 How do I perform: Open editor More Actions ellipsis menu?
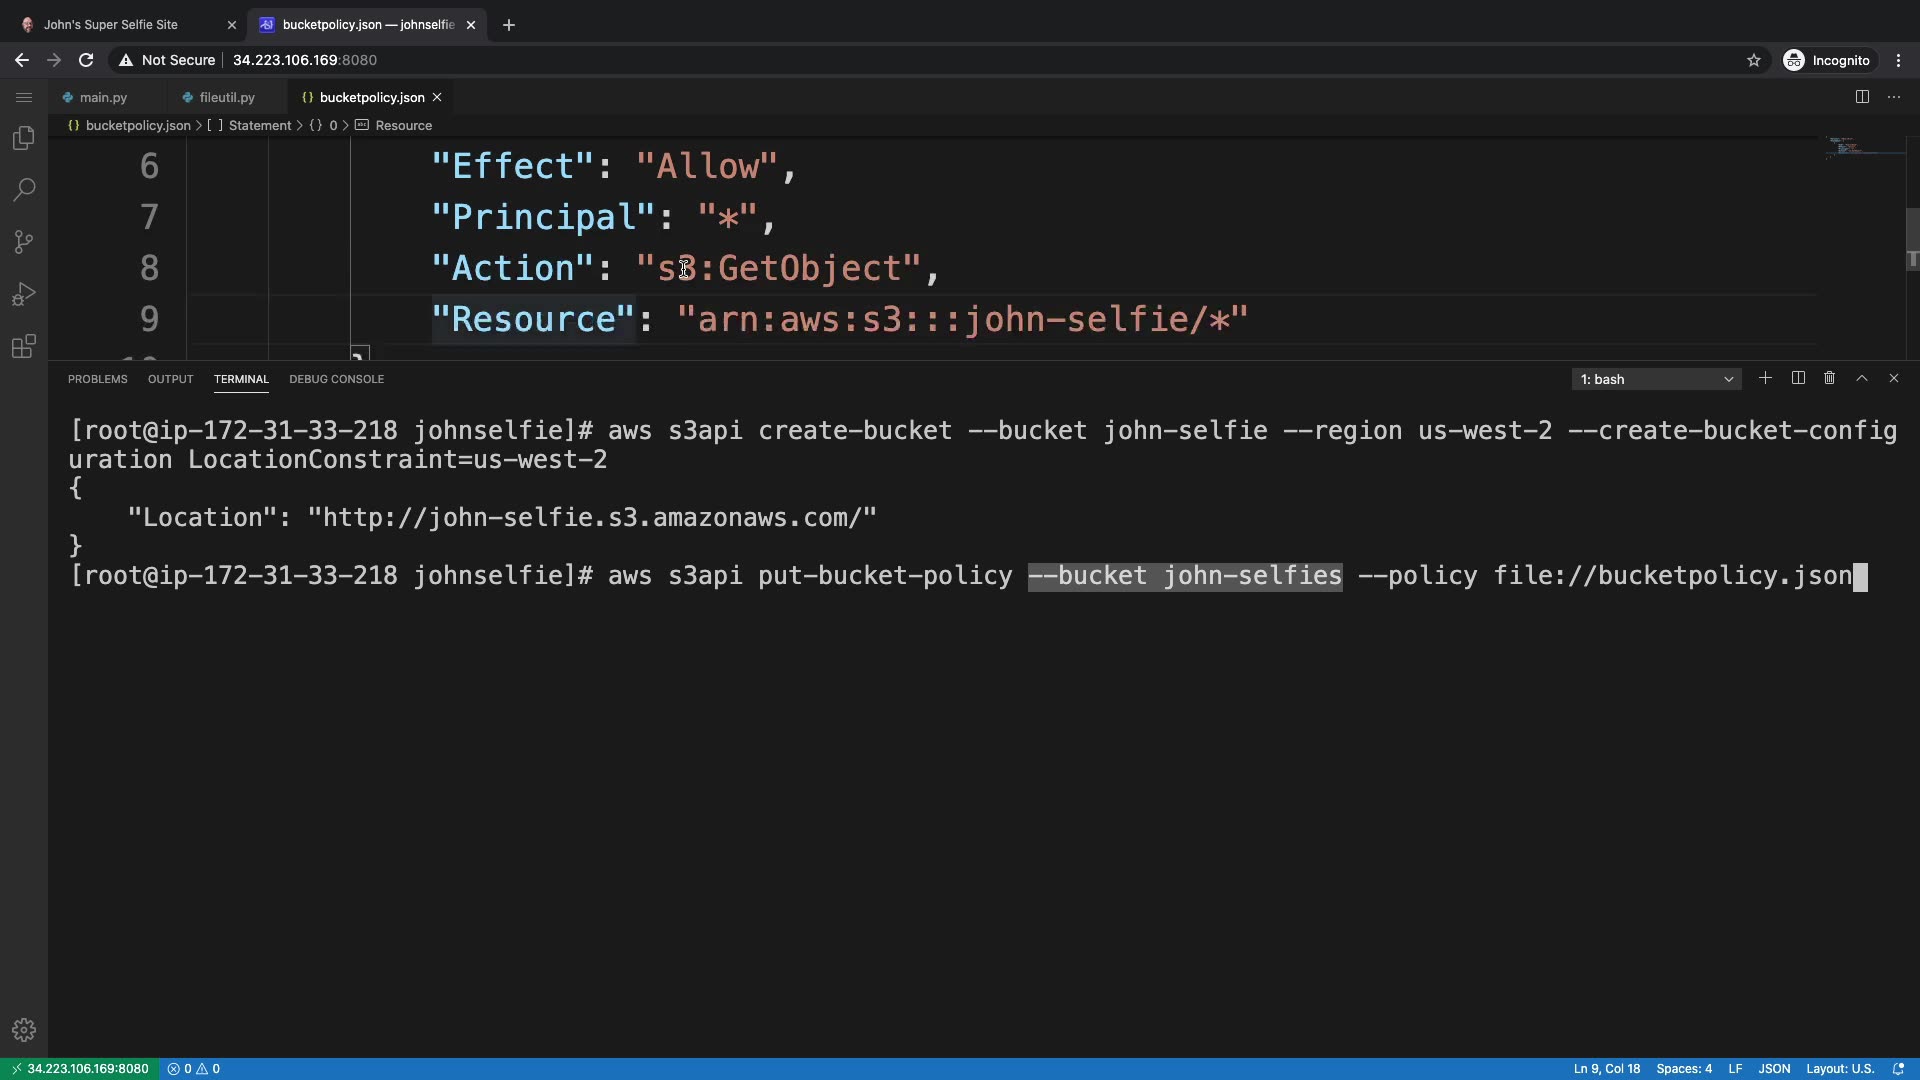click(1894, 97)
